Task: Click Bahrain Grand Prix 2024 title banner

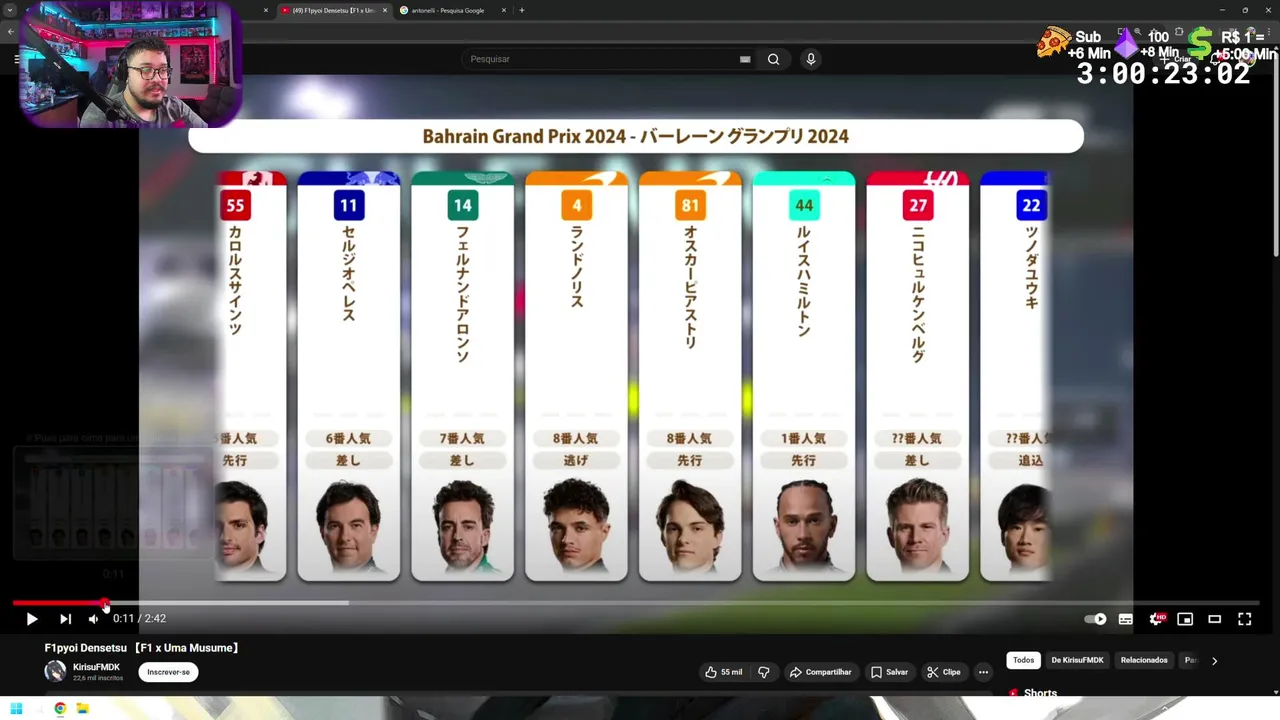Action: tap(636, 136)
